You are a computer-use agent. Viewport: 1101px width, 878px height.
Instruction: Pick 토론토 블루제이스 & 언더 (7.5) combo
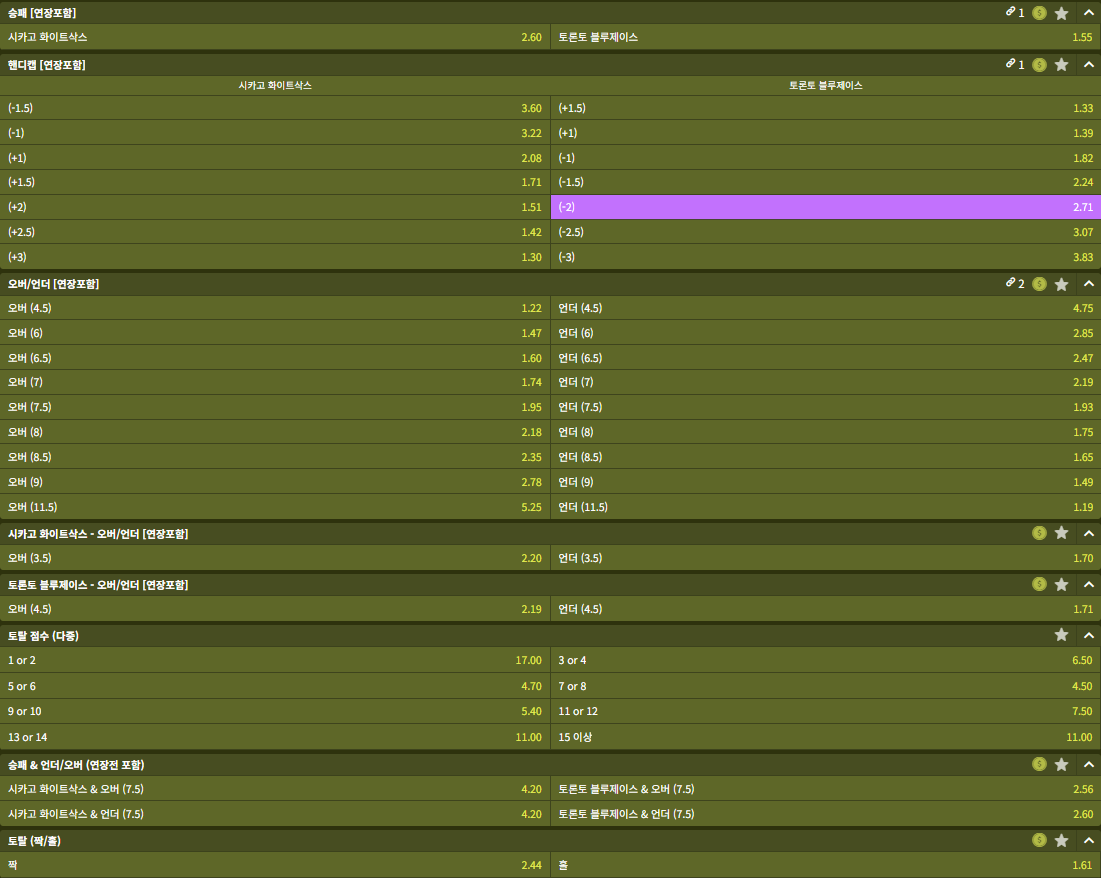pos(826,814)
